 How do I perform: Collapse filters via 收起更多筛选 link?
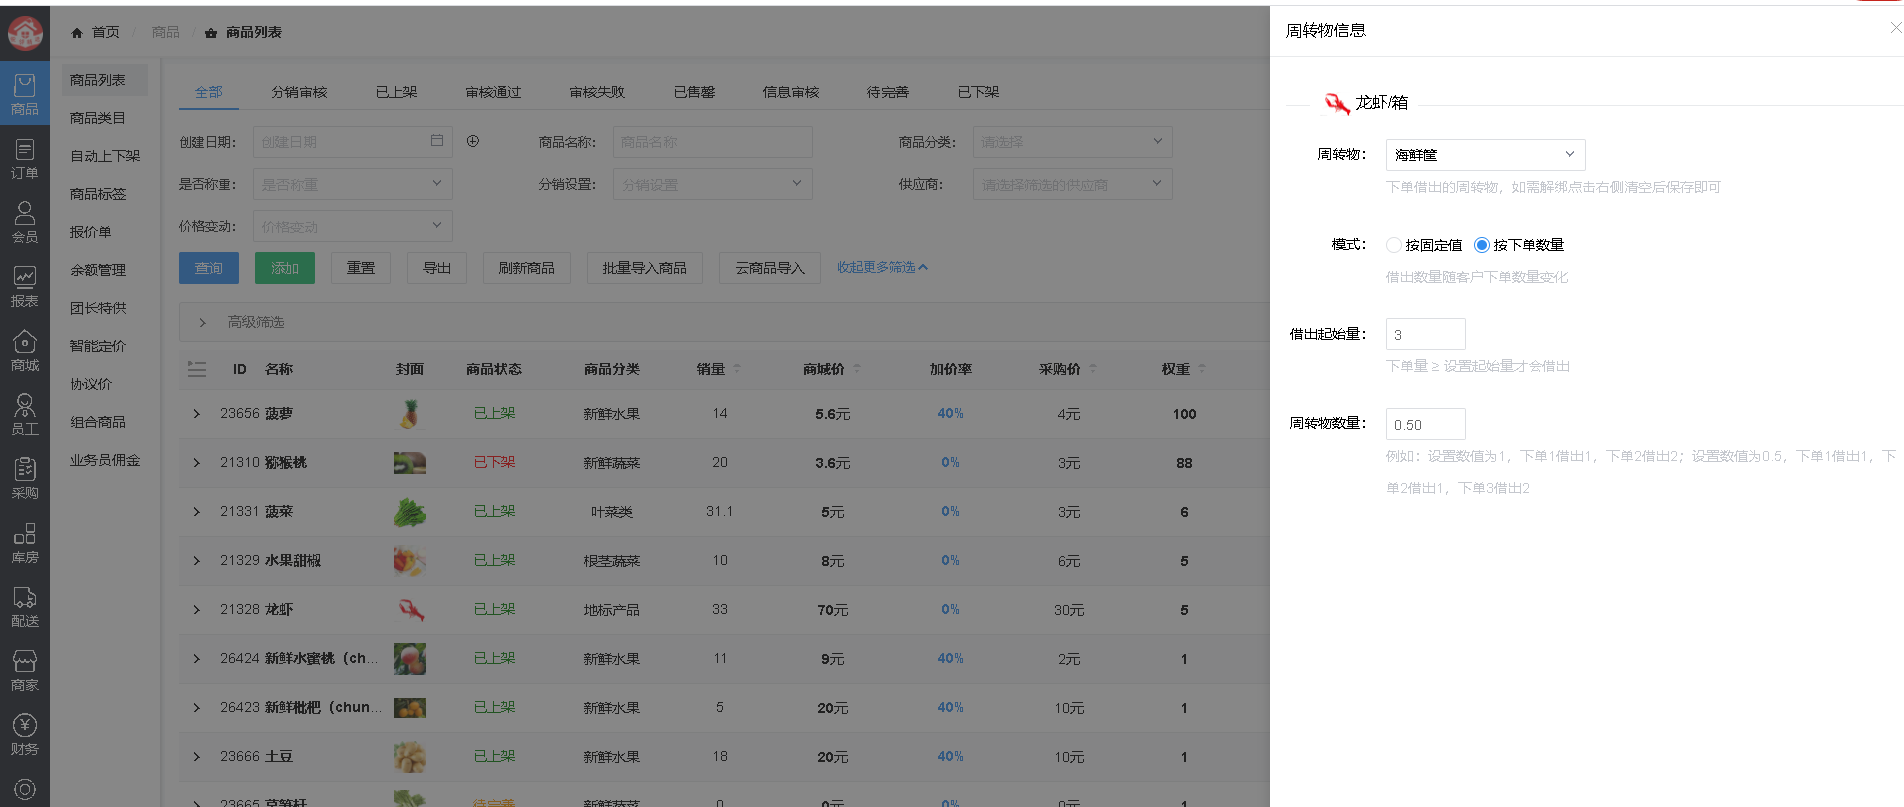[882, 268]
